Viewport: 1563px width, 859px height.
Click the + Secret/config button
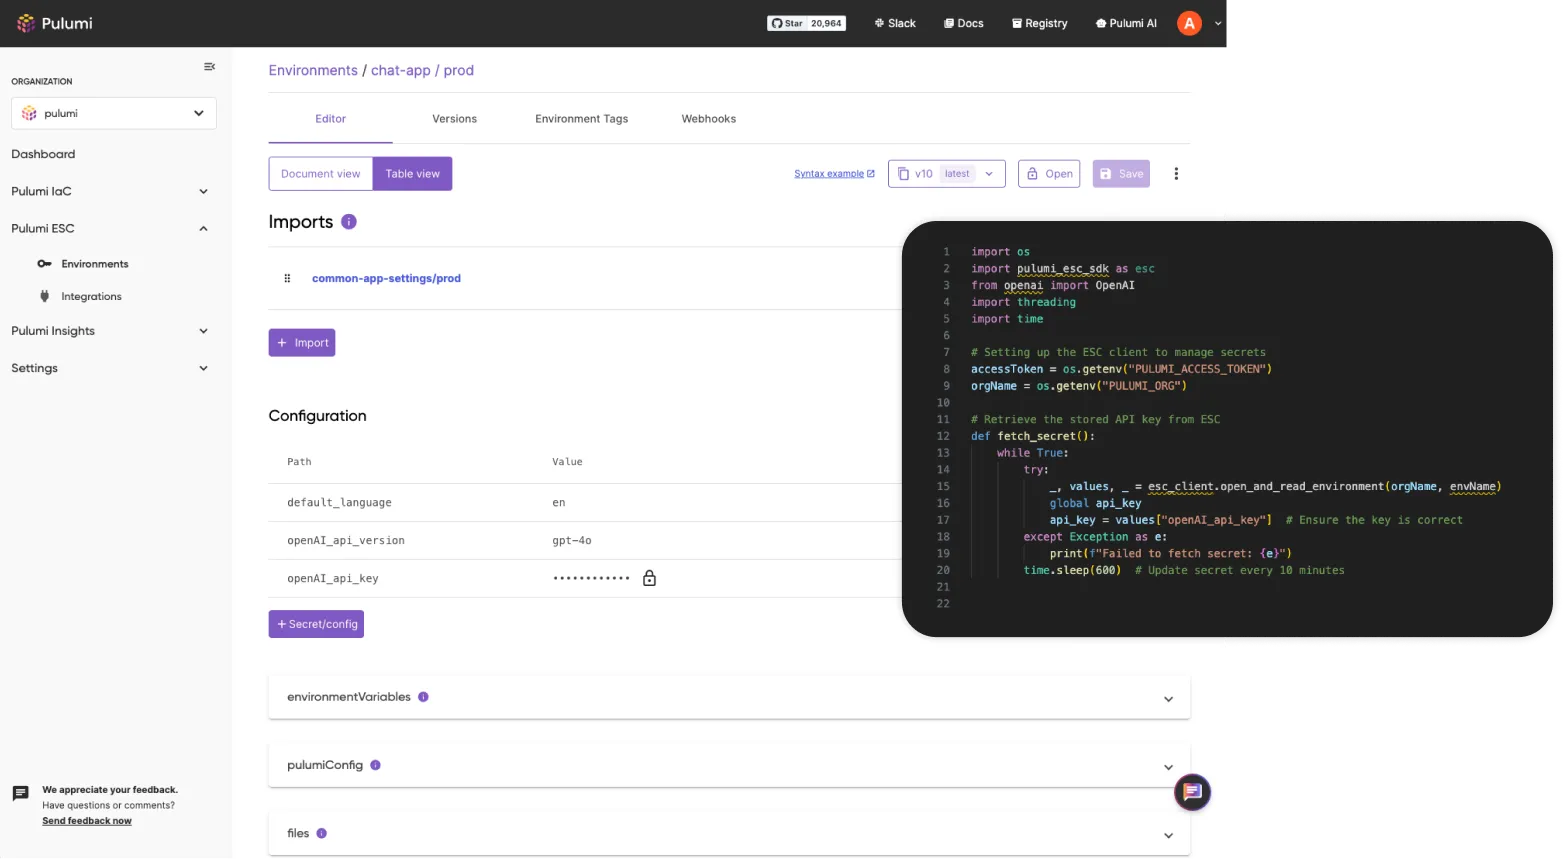(316, 624)
